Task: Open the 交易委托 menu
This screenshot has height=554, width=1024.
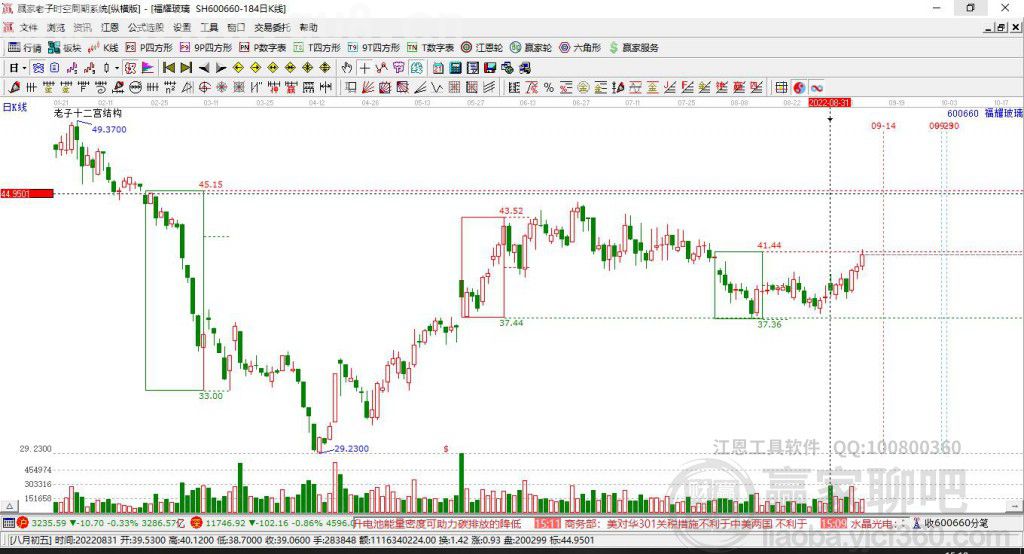Action: (272, 27)
